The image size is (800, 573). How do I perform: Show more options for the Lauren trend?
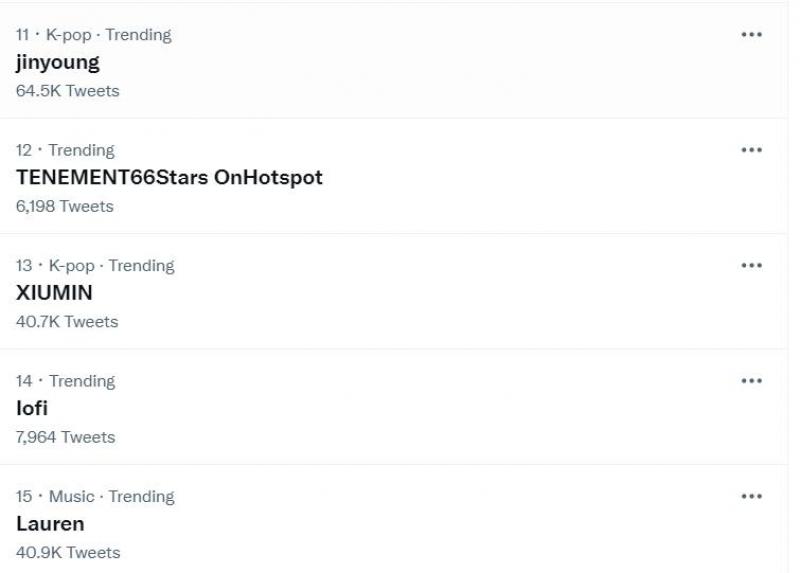click(751, 497)
